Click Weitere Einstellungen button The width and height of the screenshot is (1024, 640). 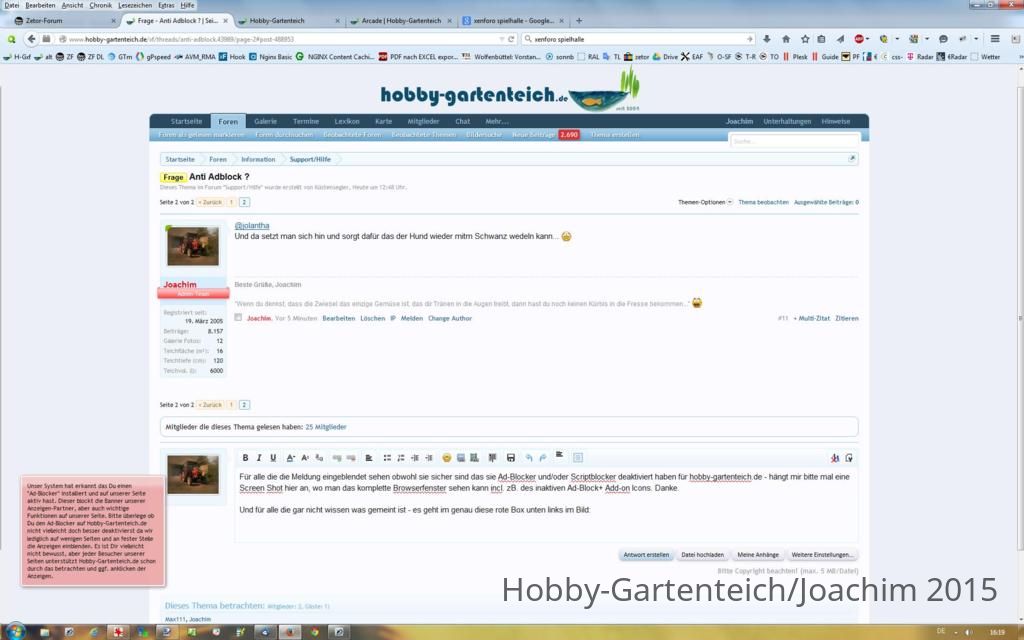[x=822, y=555]
